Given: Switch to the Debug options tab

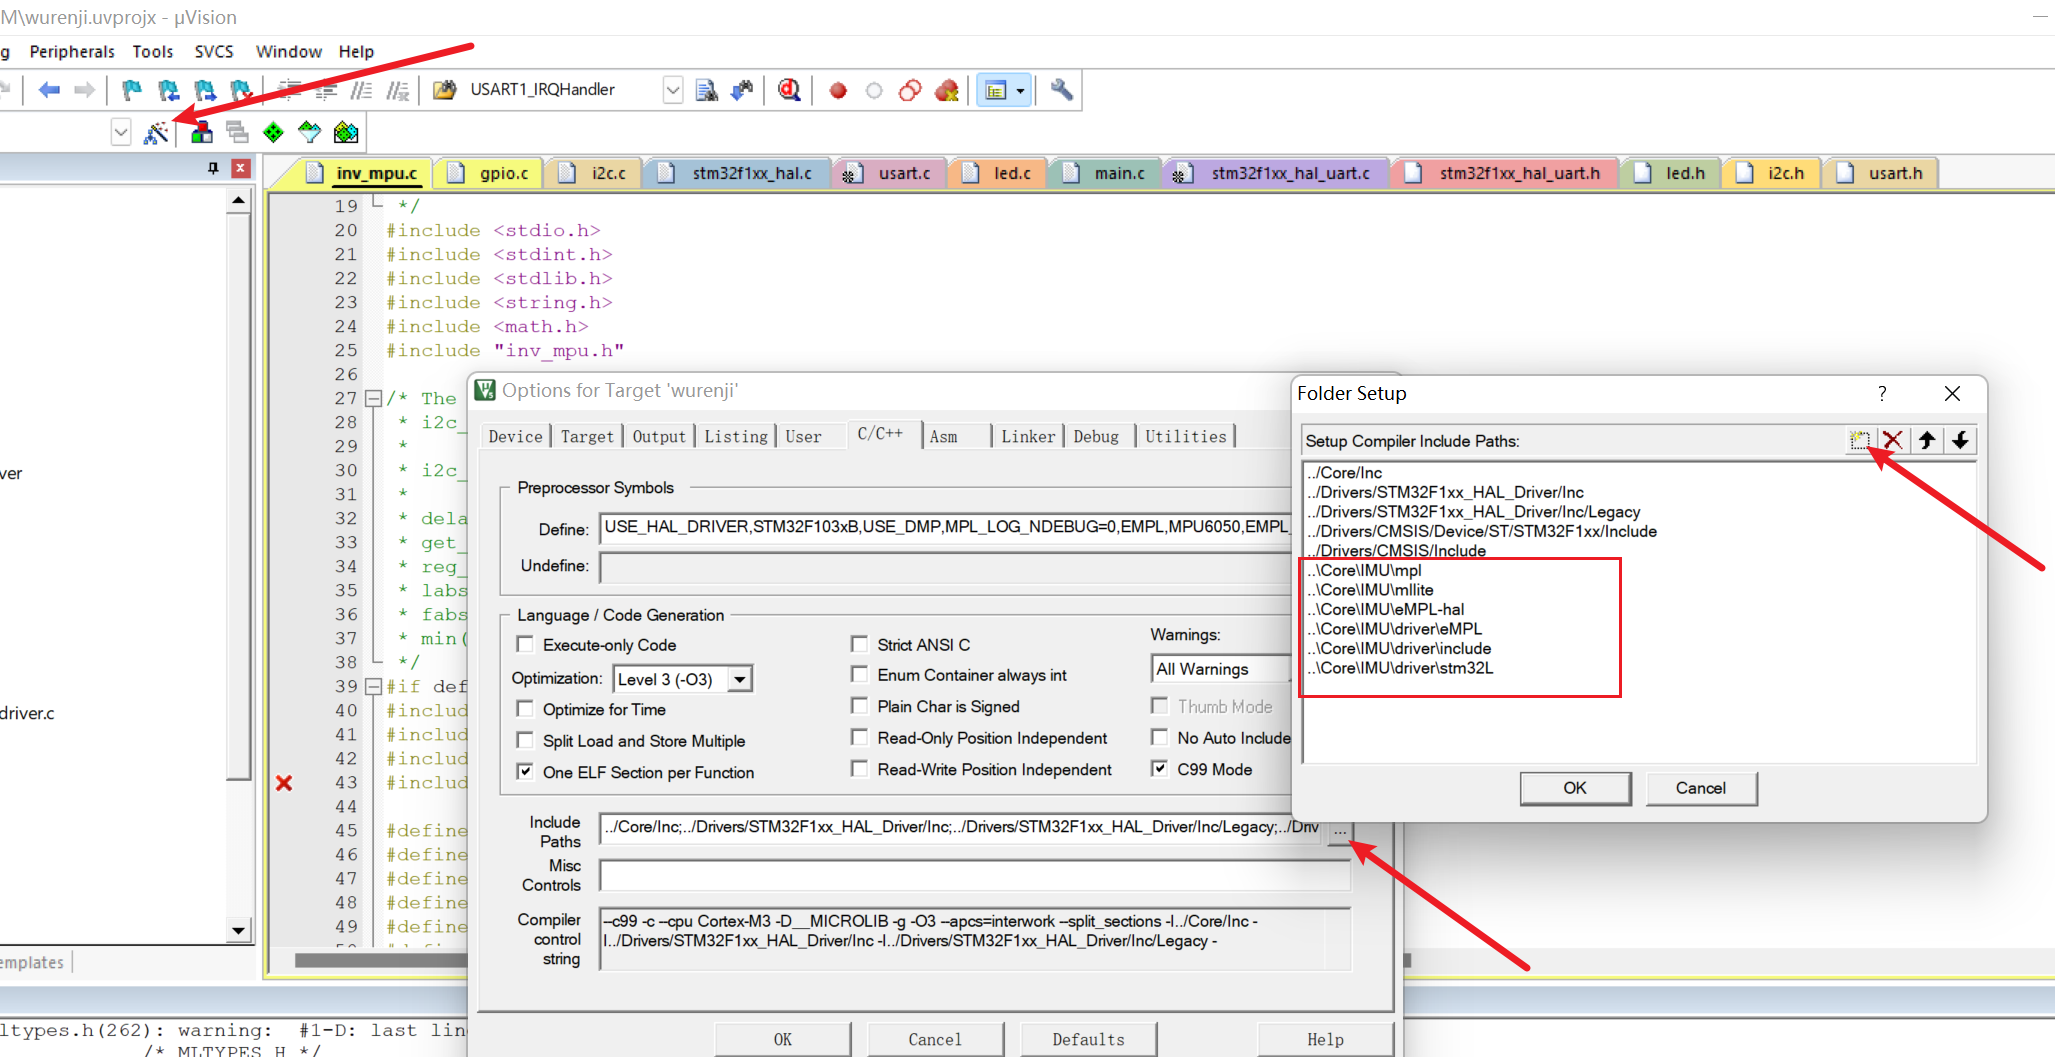Looking at the screenshot, I should point(1096,436).
